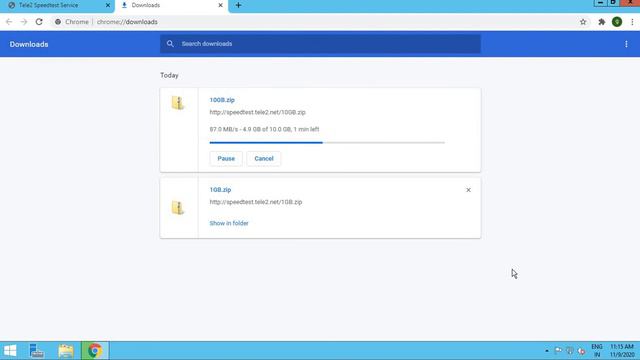Click the Action Center flag tray icon
Viewport: 640px width, 360px height.
click(558, 351)
